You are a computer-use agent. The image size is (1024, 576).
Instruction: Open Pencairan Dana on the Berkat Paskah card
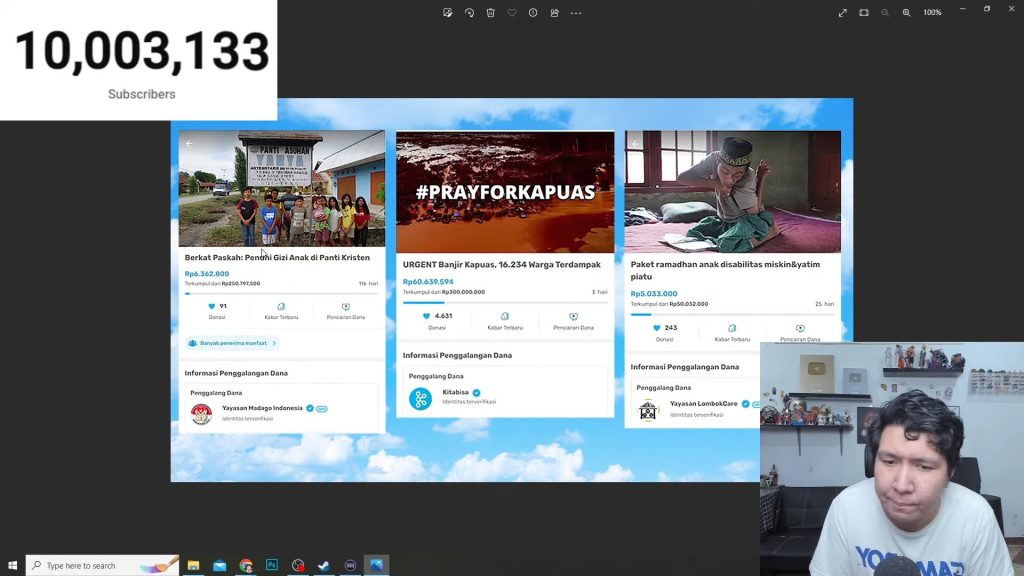[x=345, y=311]
